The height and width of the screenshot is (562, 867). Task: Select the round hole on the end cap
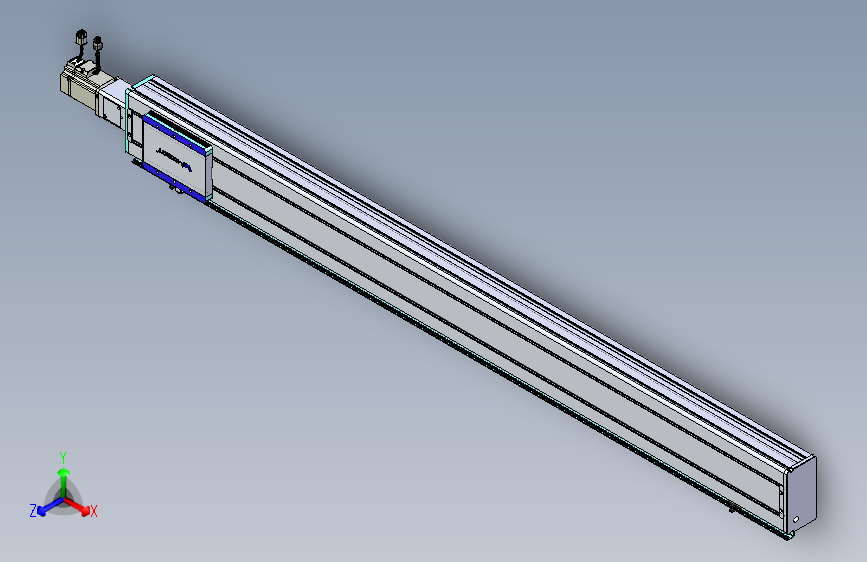pos(796,519)
